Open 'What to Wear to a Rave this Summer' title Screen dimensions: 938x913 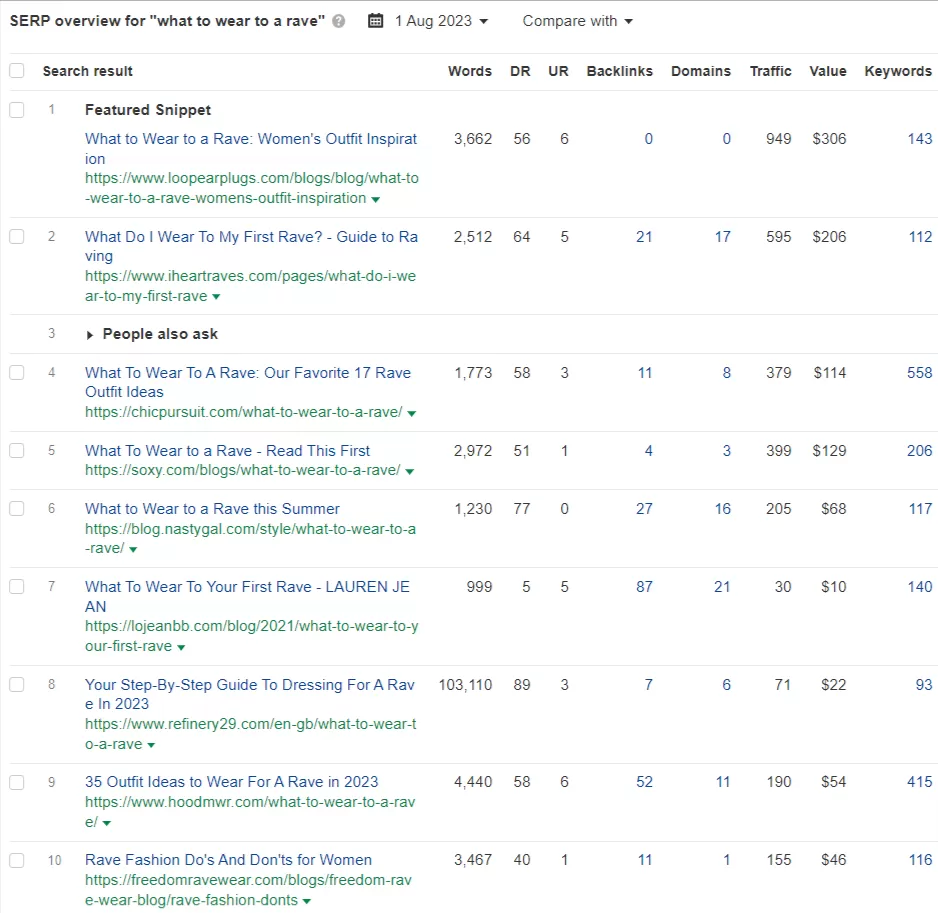click(x=212, y=509)
